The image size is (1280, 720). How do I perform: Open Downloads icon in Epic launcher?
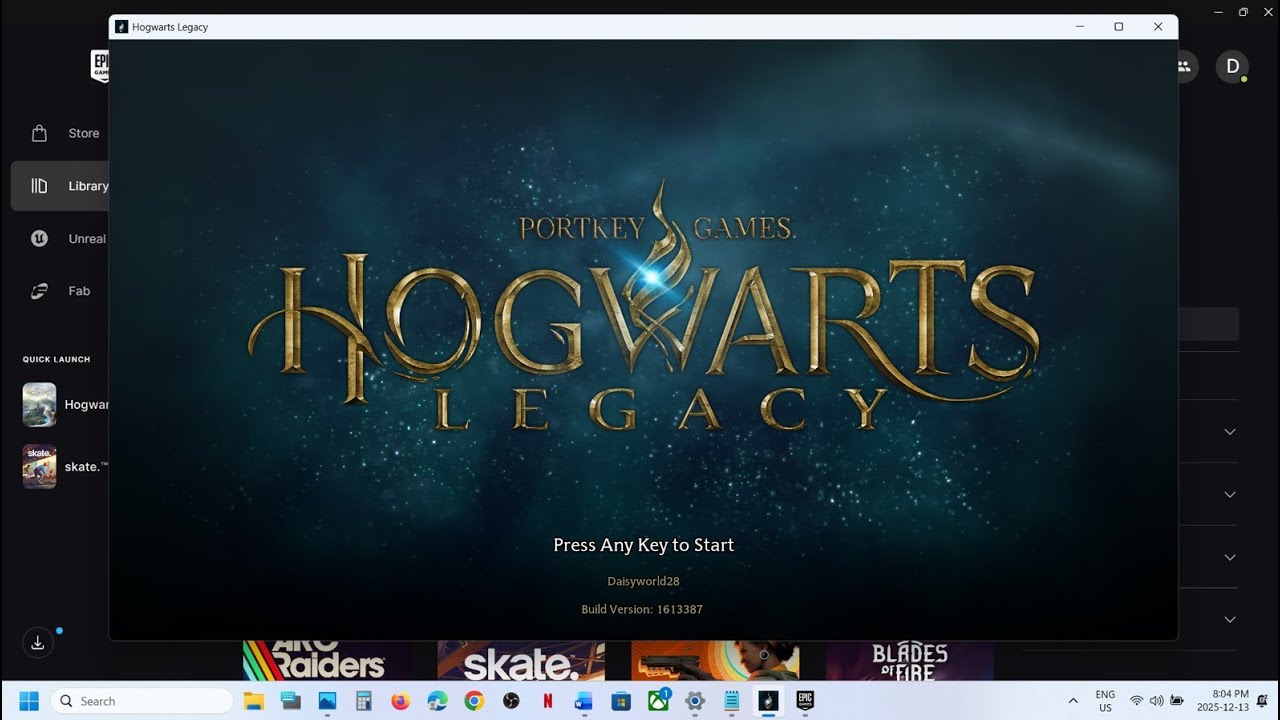pos(38,642)
